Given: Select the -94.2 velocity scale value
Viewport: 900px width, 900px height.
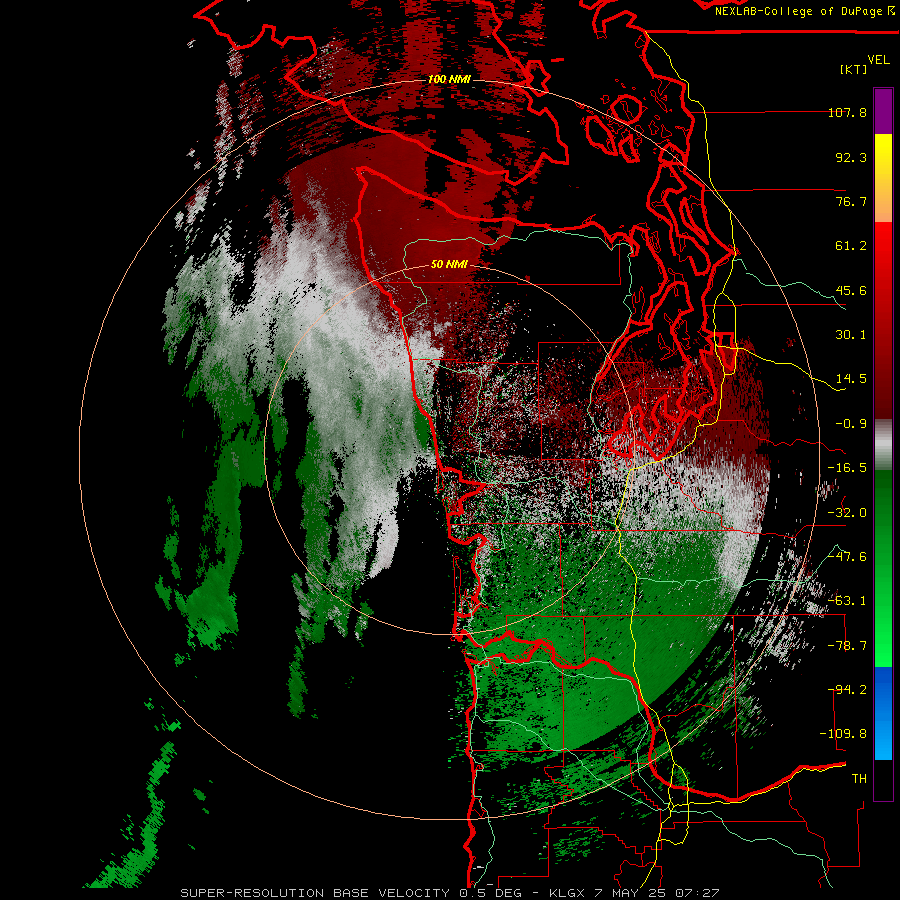Looking at the screenshot, I should point(847,690).
